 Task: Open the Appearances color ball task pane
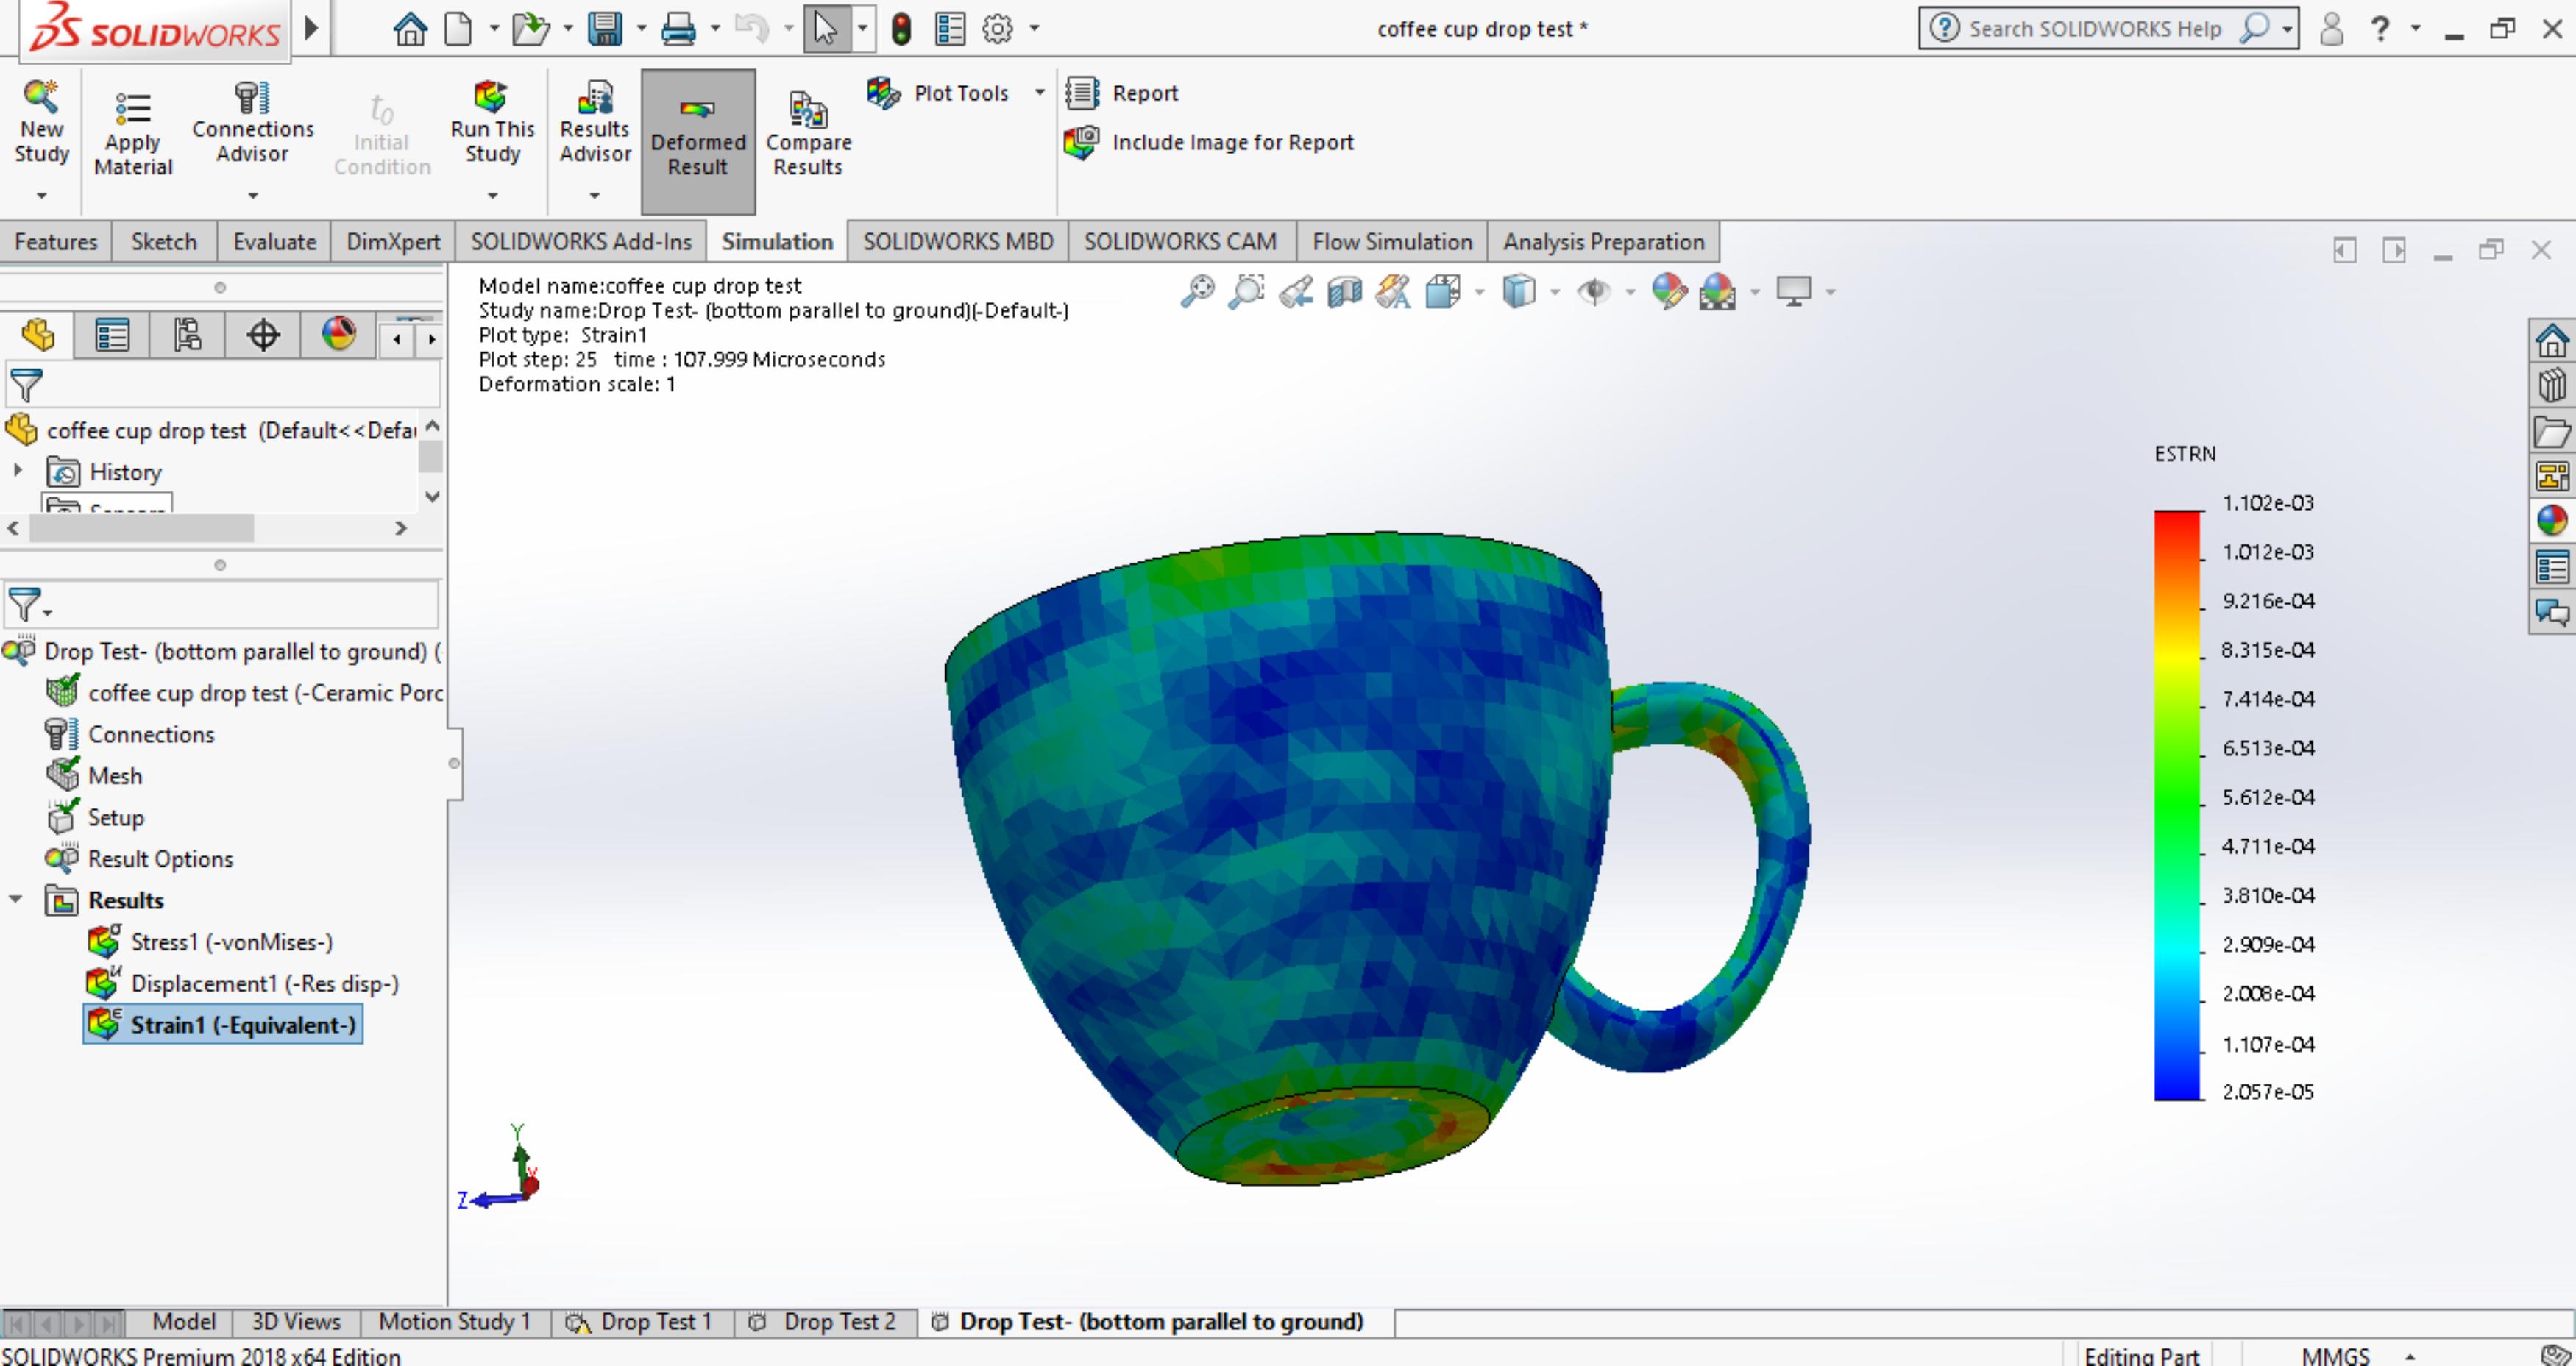[2551, 520]
